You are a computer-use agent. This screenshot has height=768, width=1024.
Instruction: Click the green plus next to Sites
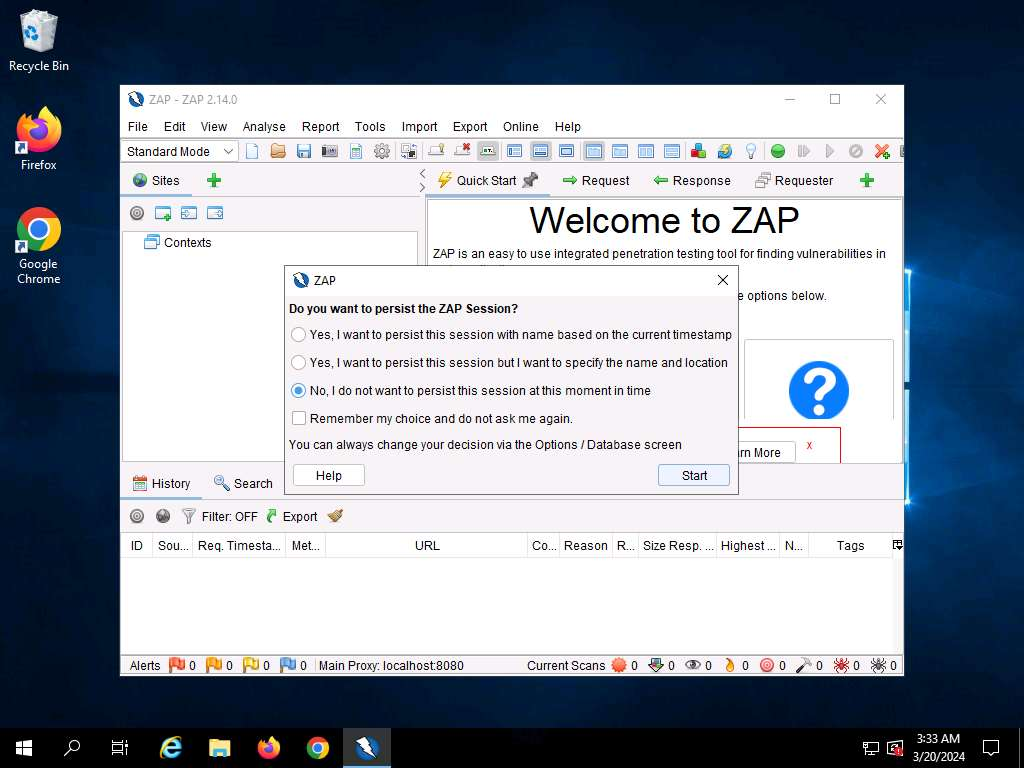tap(213, 180)
